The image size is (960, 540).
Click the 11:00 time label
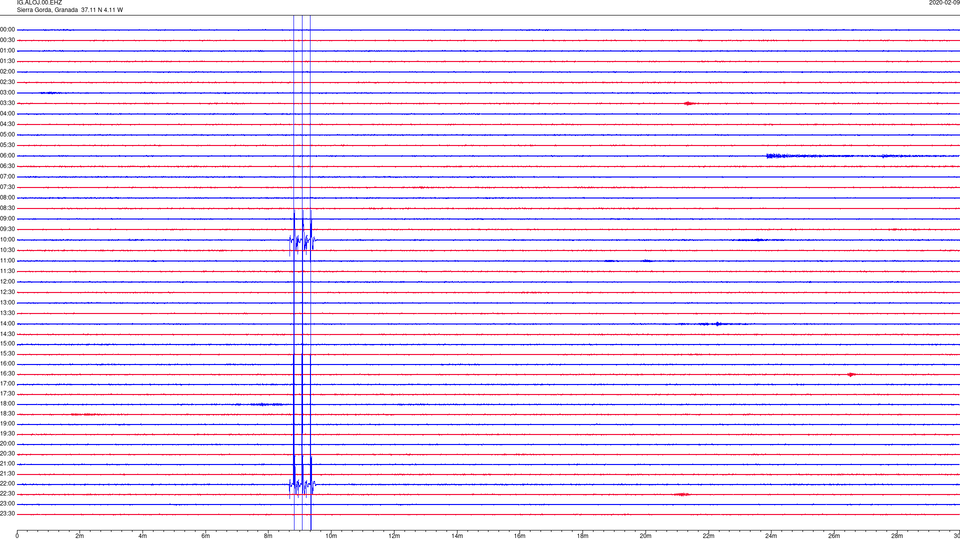click(7, 261)
